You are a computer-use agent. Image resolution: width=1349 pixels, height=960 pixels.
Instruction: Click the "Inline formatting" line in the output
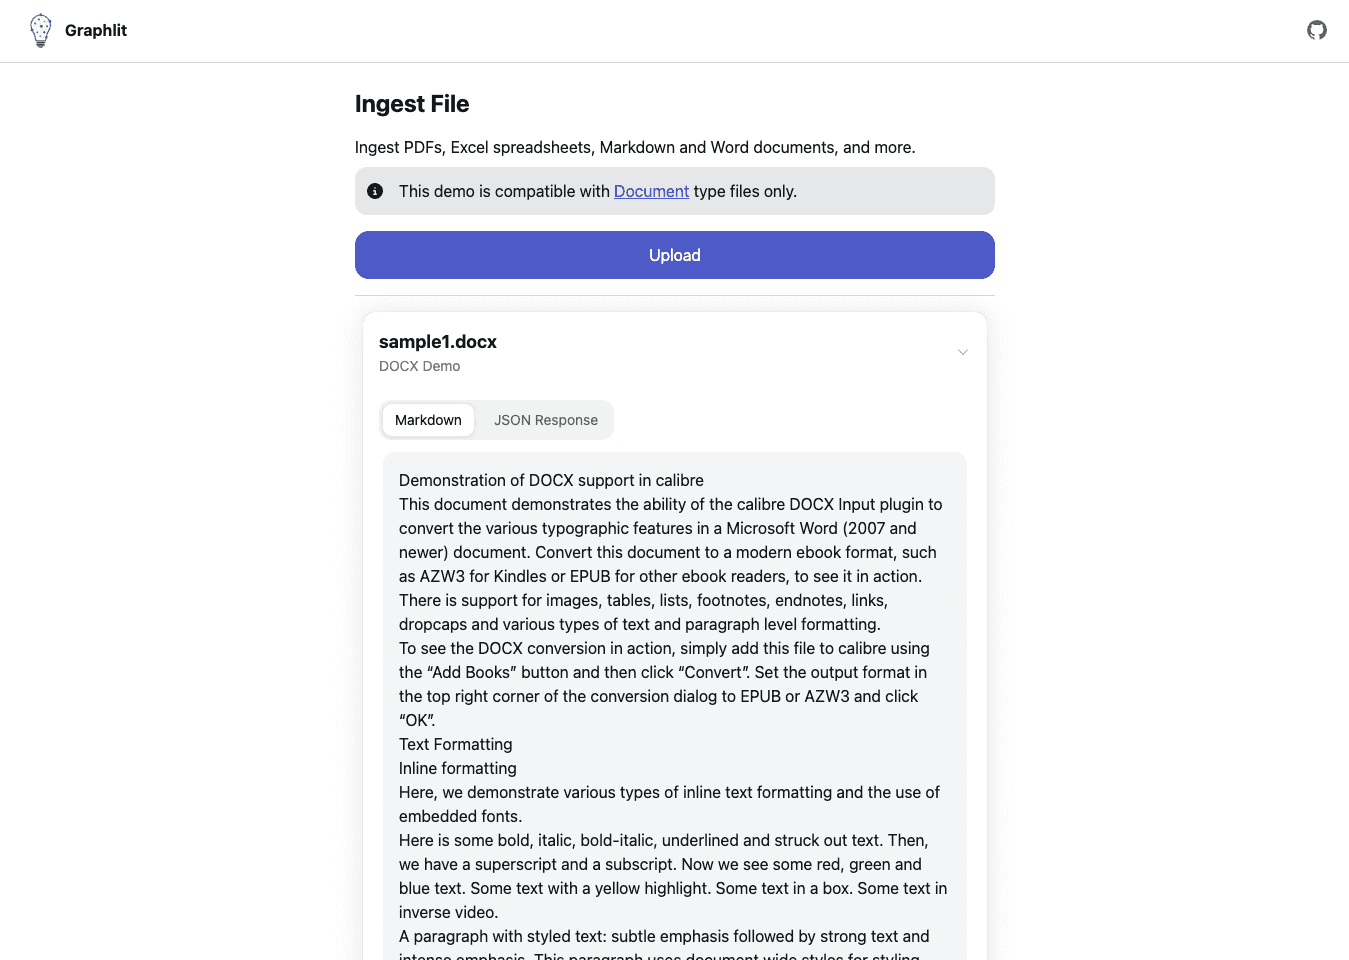(x=458, y=768)
